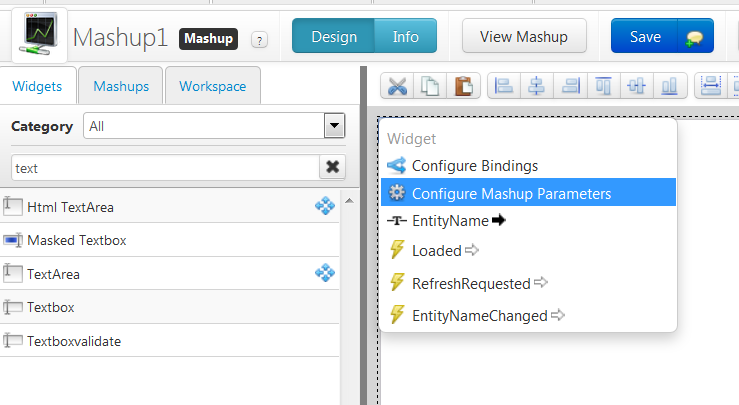Click the Textboxvalidate widget icon
The height and width of the screenshot is (405, 739).
click(x=13, y=340)
